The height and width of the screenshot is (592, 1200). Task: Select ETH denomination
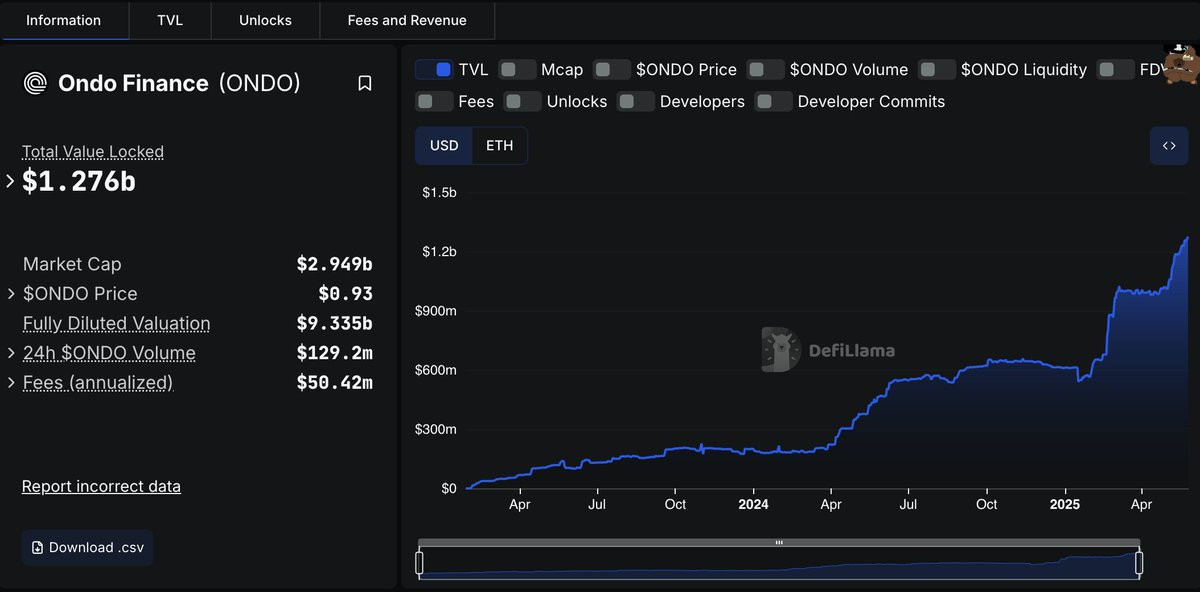pos(500,146)
